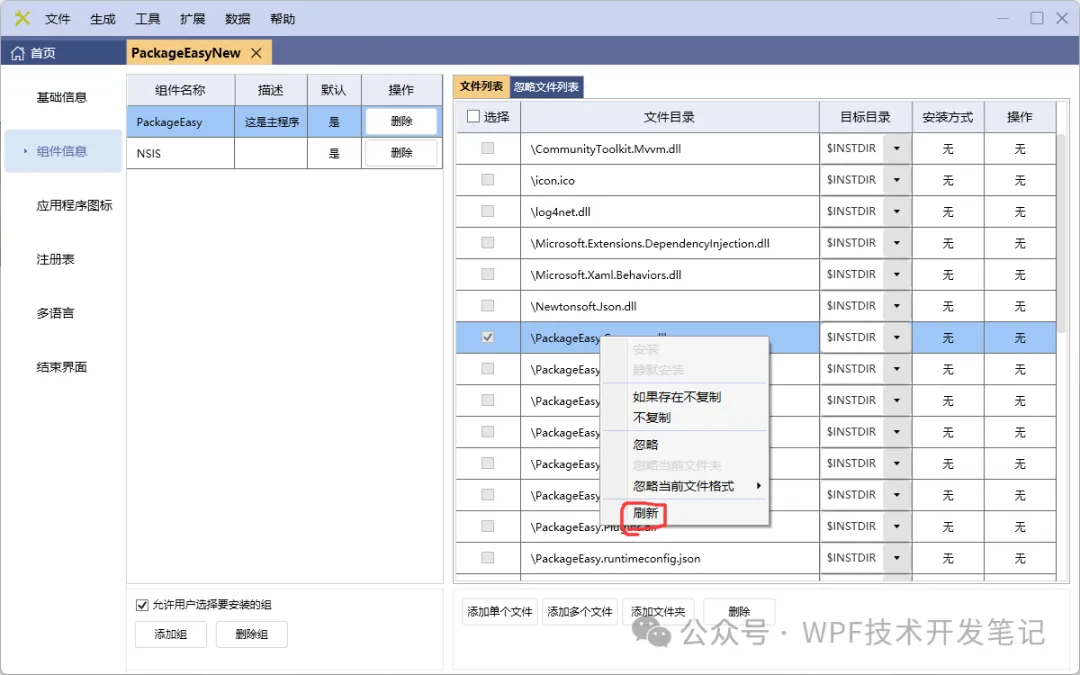
Task: Click the 添加文件夹 button
Action: tap(658, 612)
